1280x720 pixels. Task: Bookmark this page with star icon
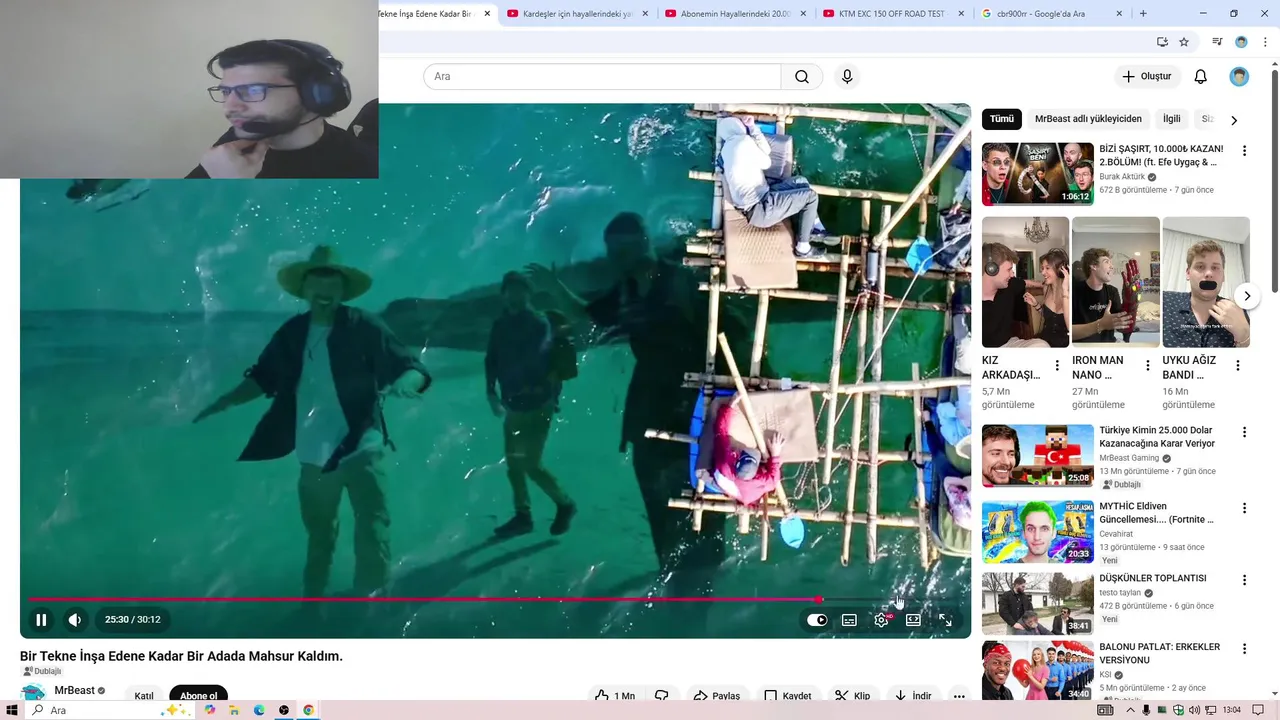click(1184, 42)
